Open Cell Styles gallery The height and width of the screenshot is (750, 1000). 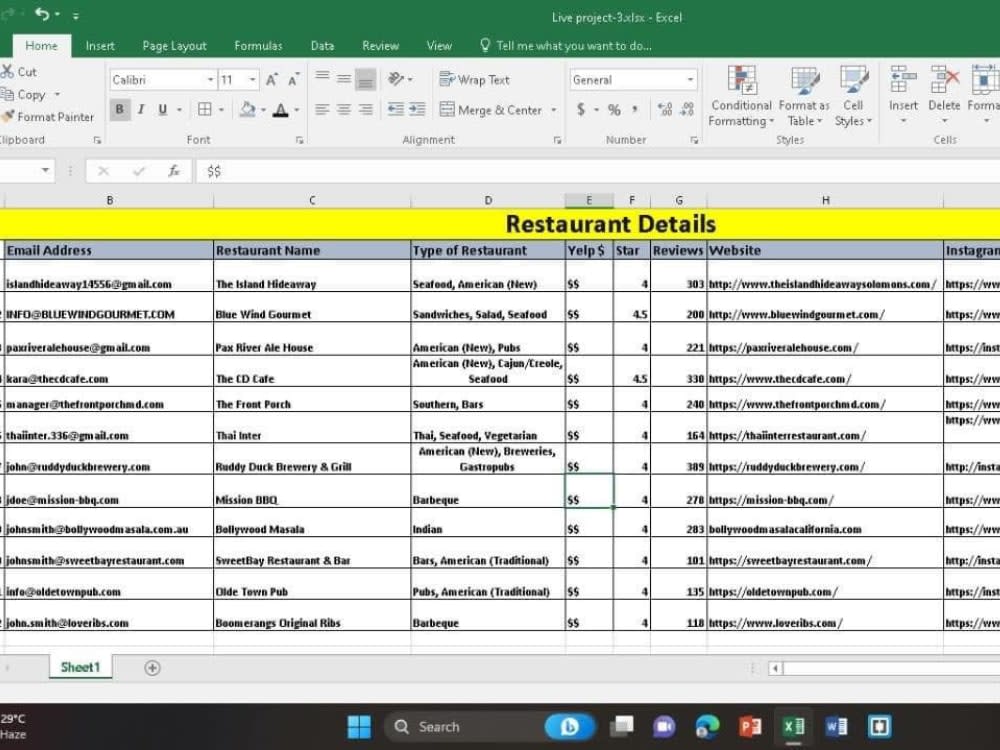tap(853, 96)
